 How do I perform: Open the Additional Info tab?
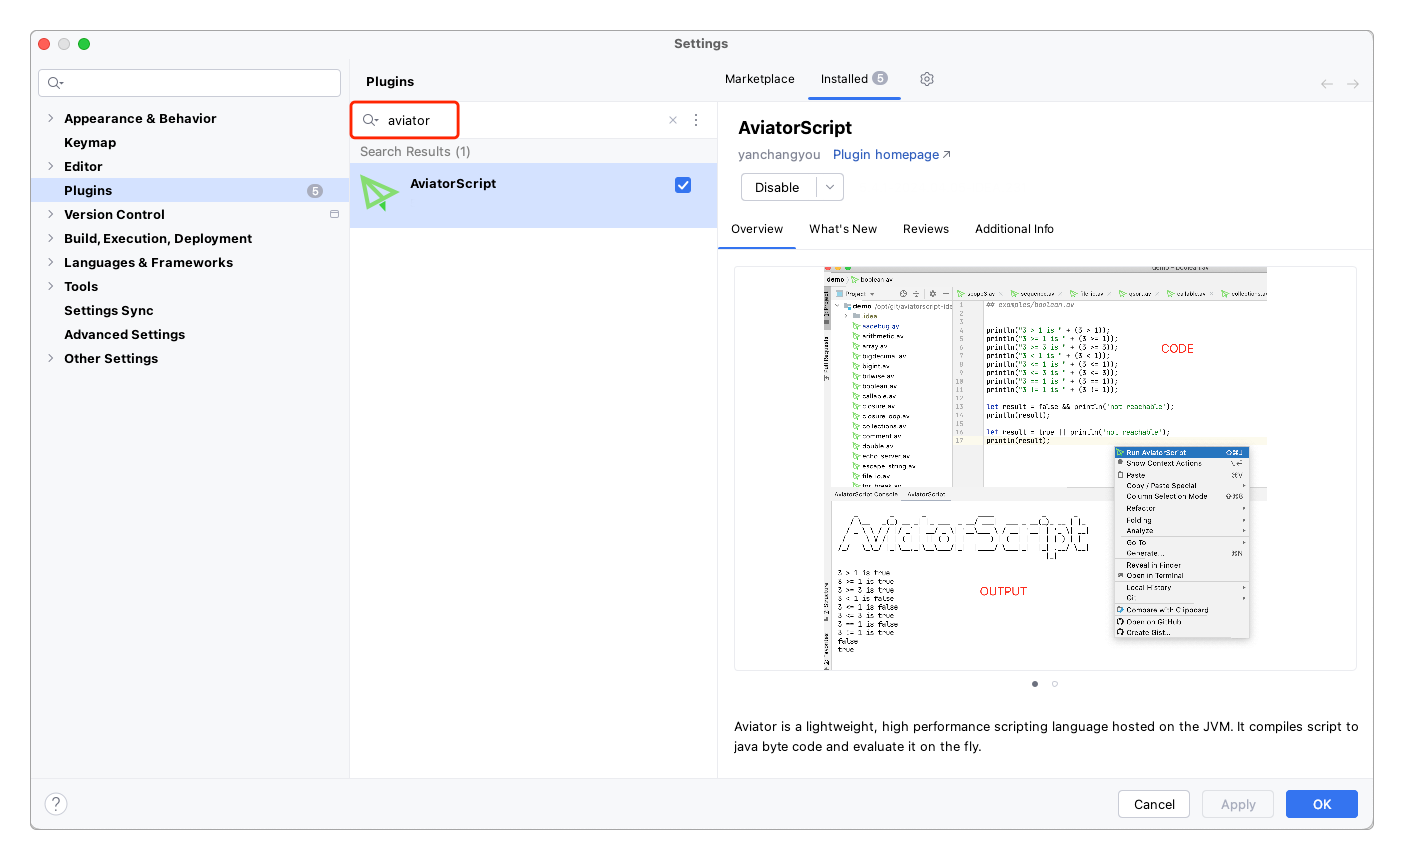pyautogui.click(x=1014, y=229)
